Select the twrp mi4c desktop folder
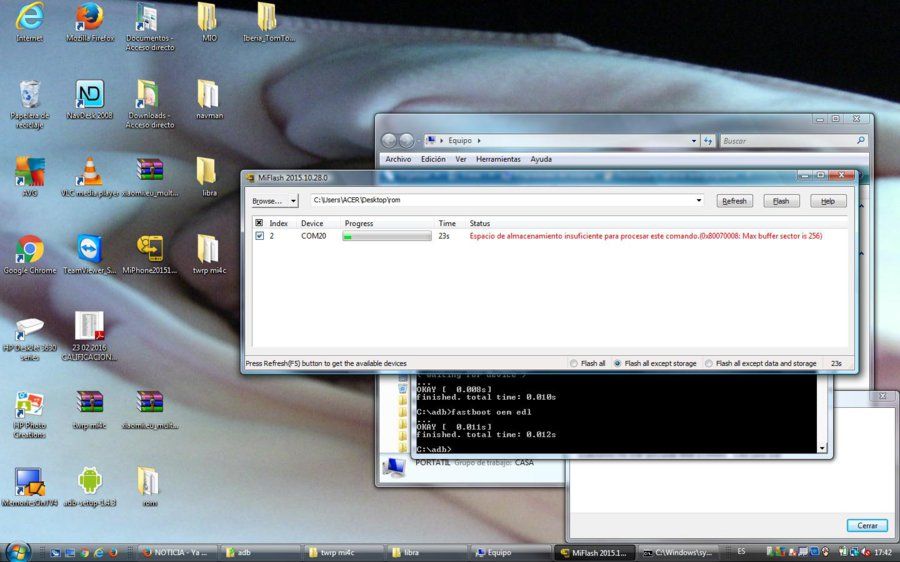Screen dimensions: 900x562 [x=209, y=254]
